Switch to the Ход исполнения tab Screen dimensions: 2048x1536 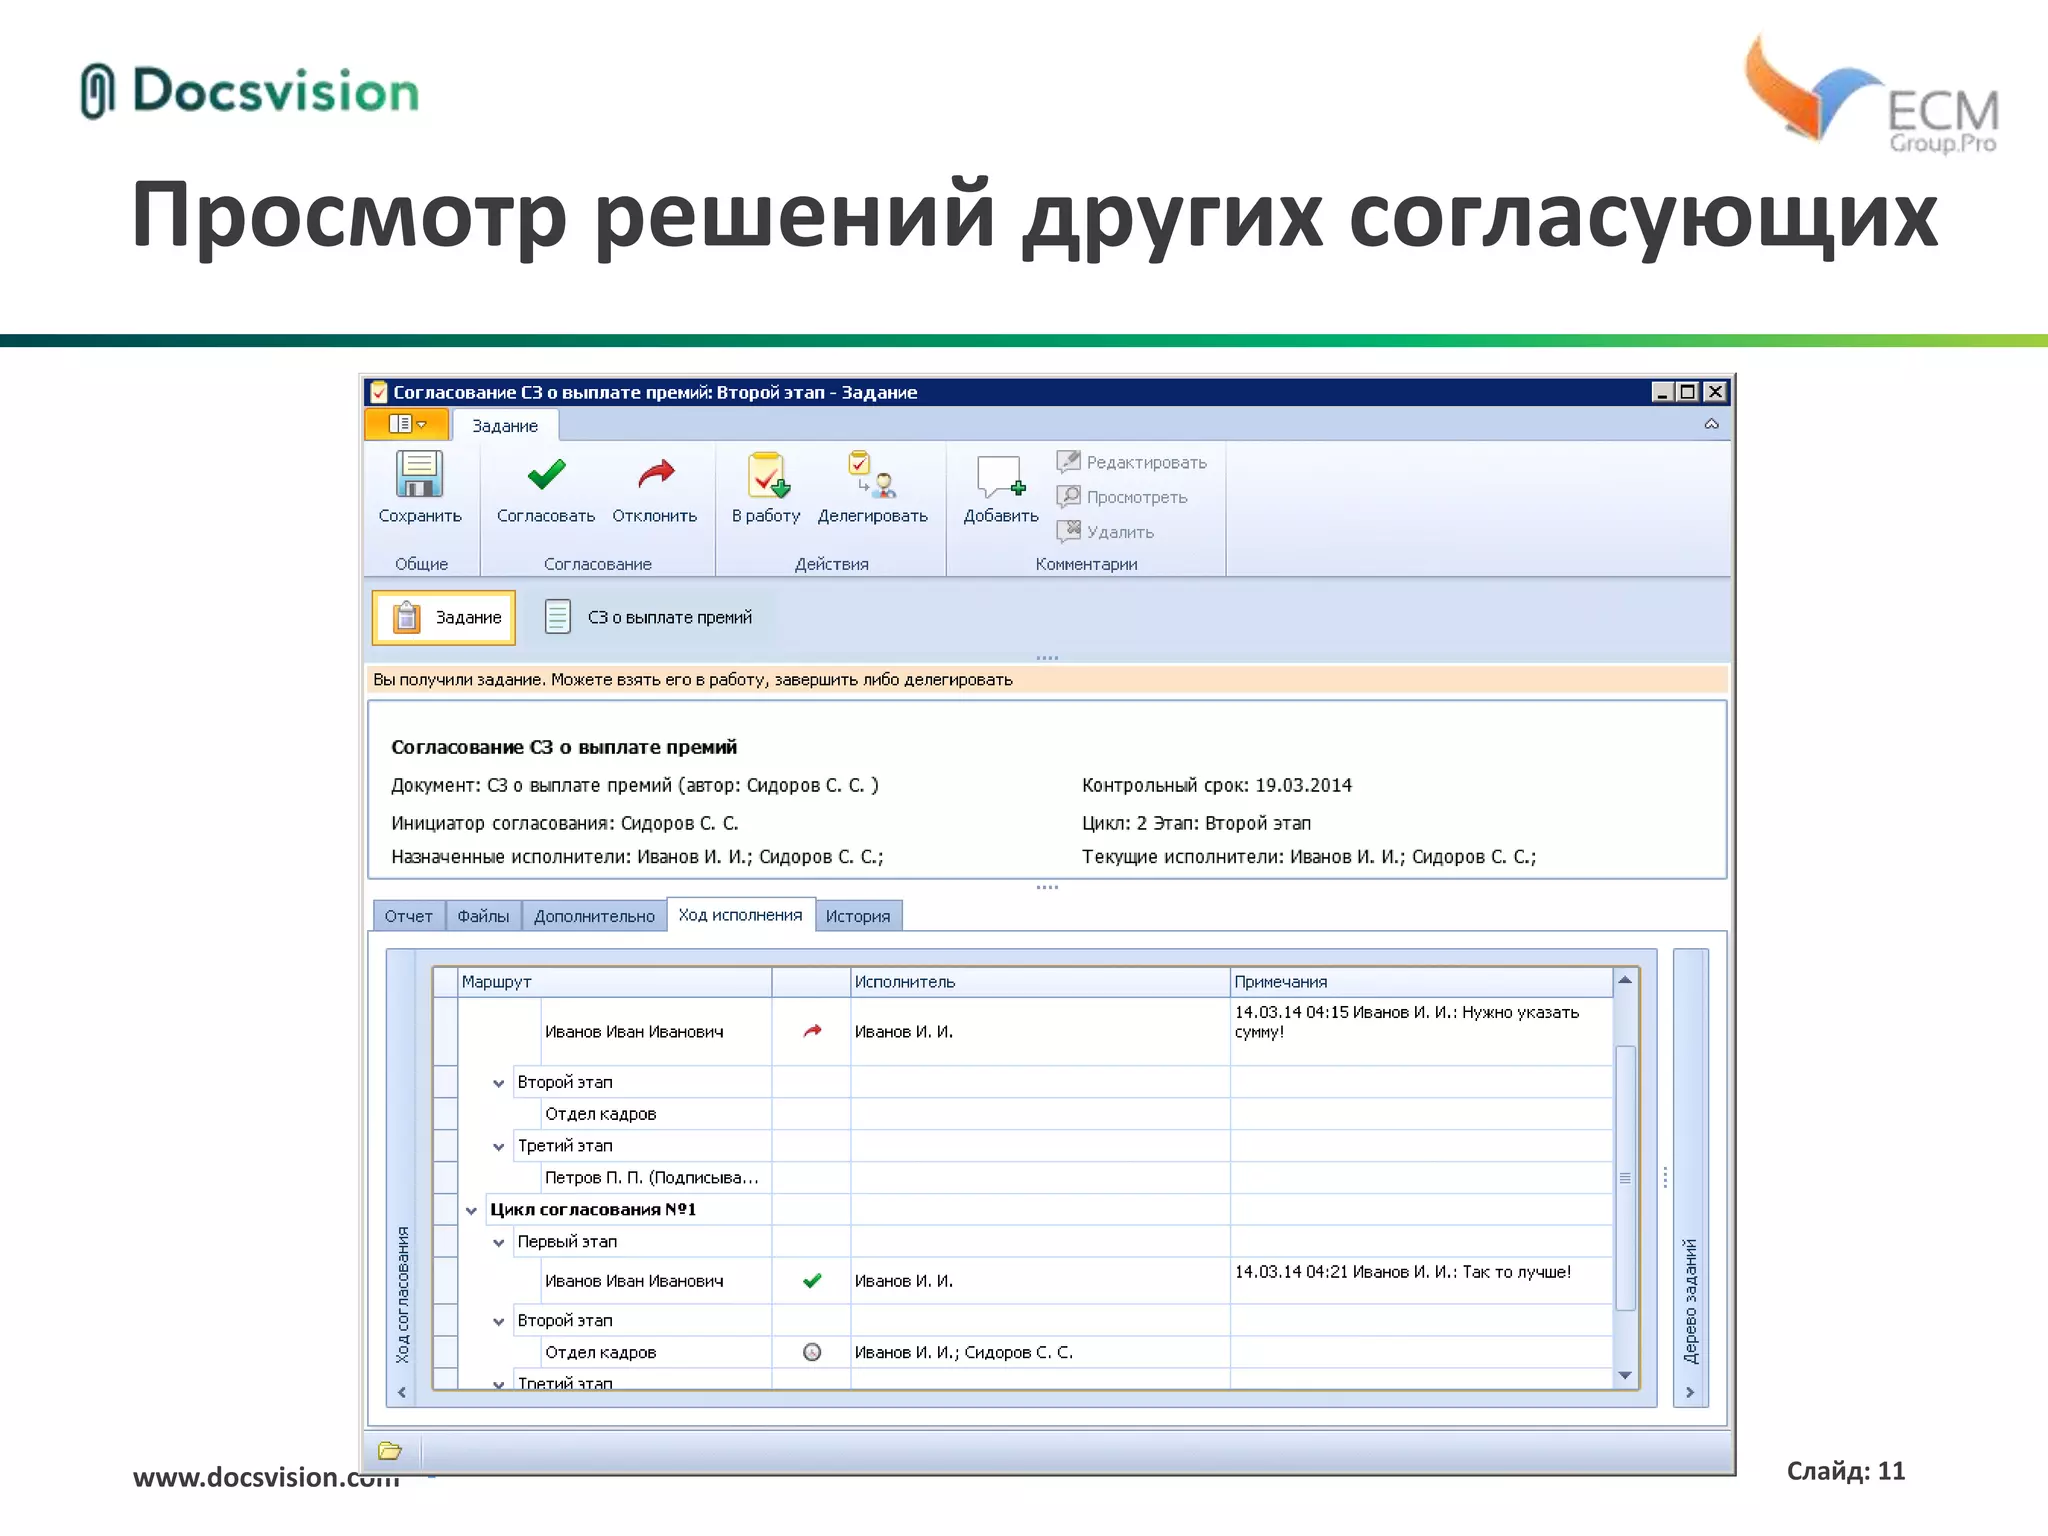pyautogui.click(x=740, y=915)
